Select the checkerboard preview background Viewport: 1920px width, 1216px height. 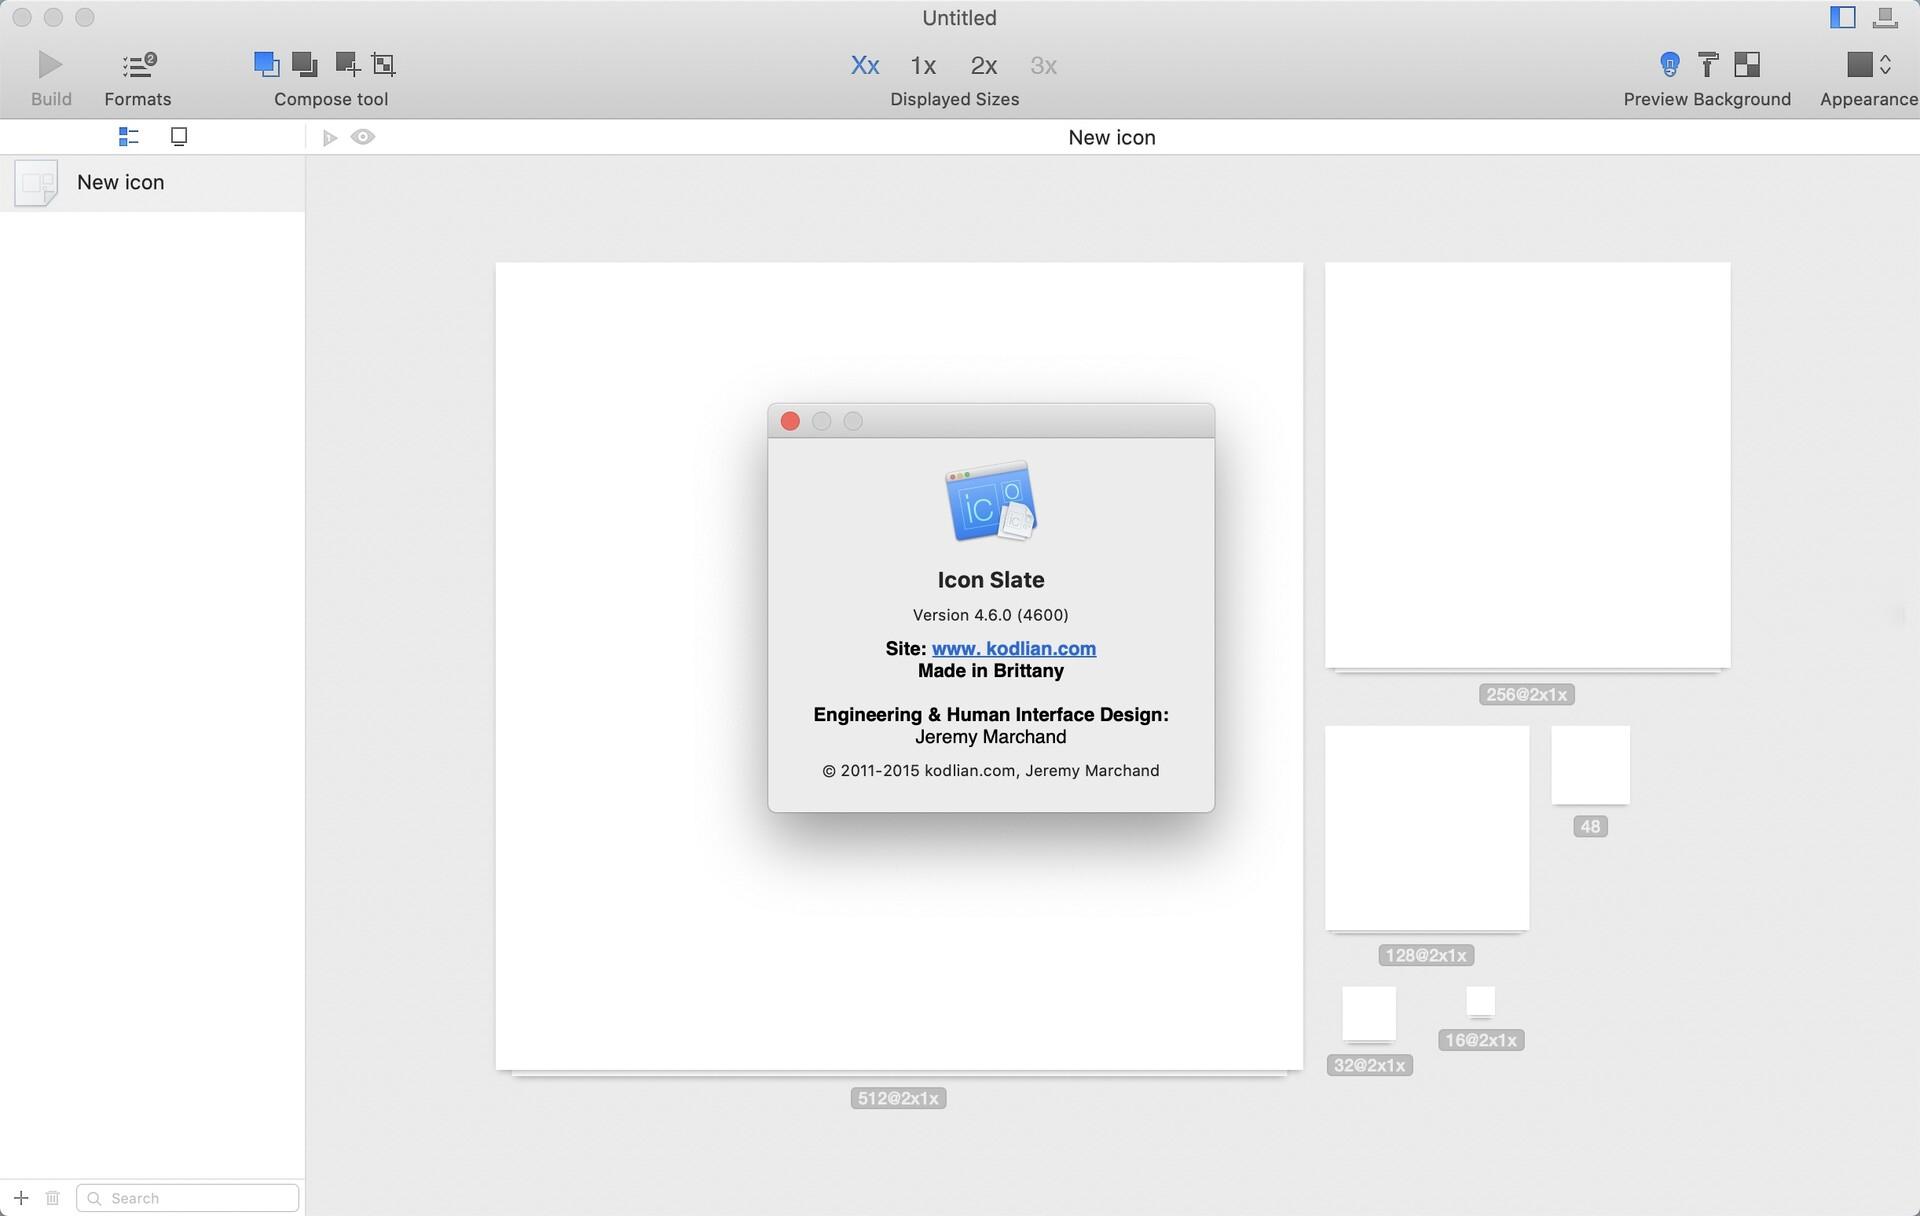tap(1747, 65)
